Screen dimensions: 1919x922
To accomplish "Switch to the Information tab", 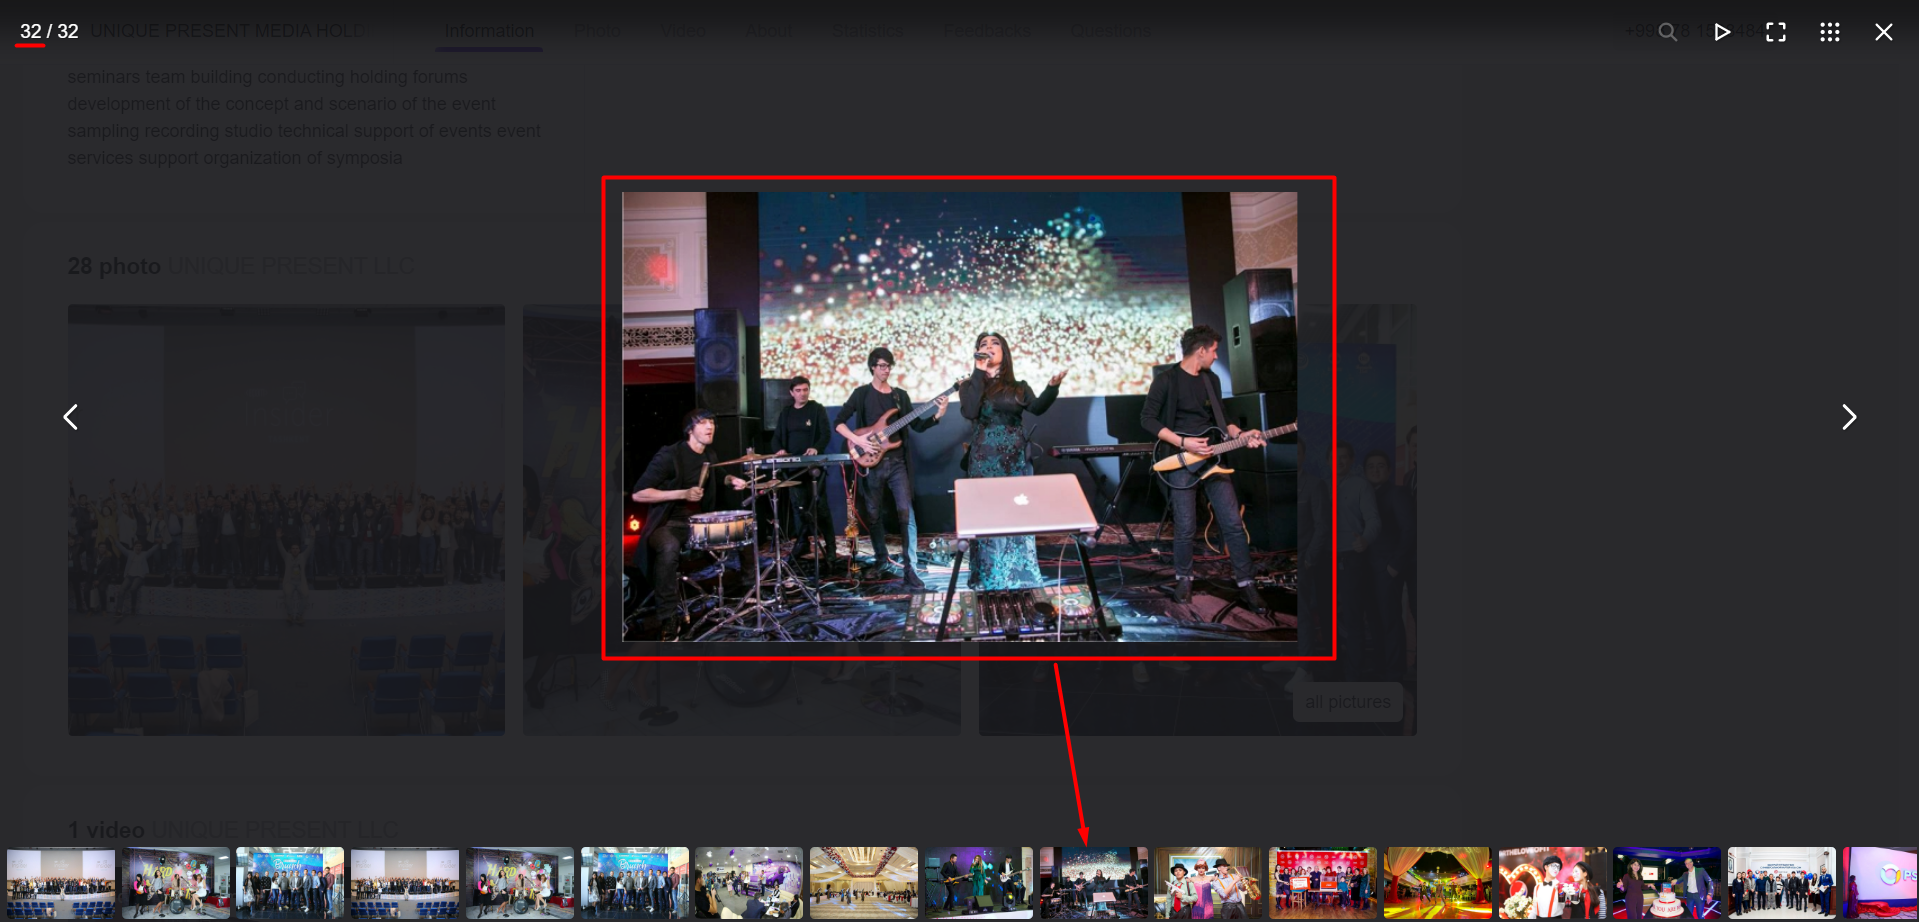I will click(x=489, y=31).
